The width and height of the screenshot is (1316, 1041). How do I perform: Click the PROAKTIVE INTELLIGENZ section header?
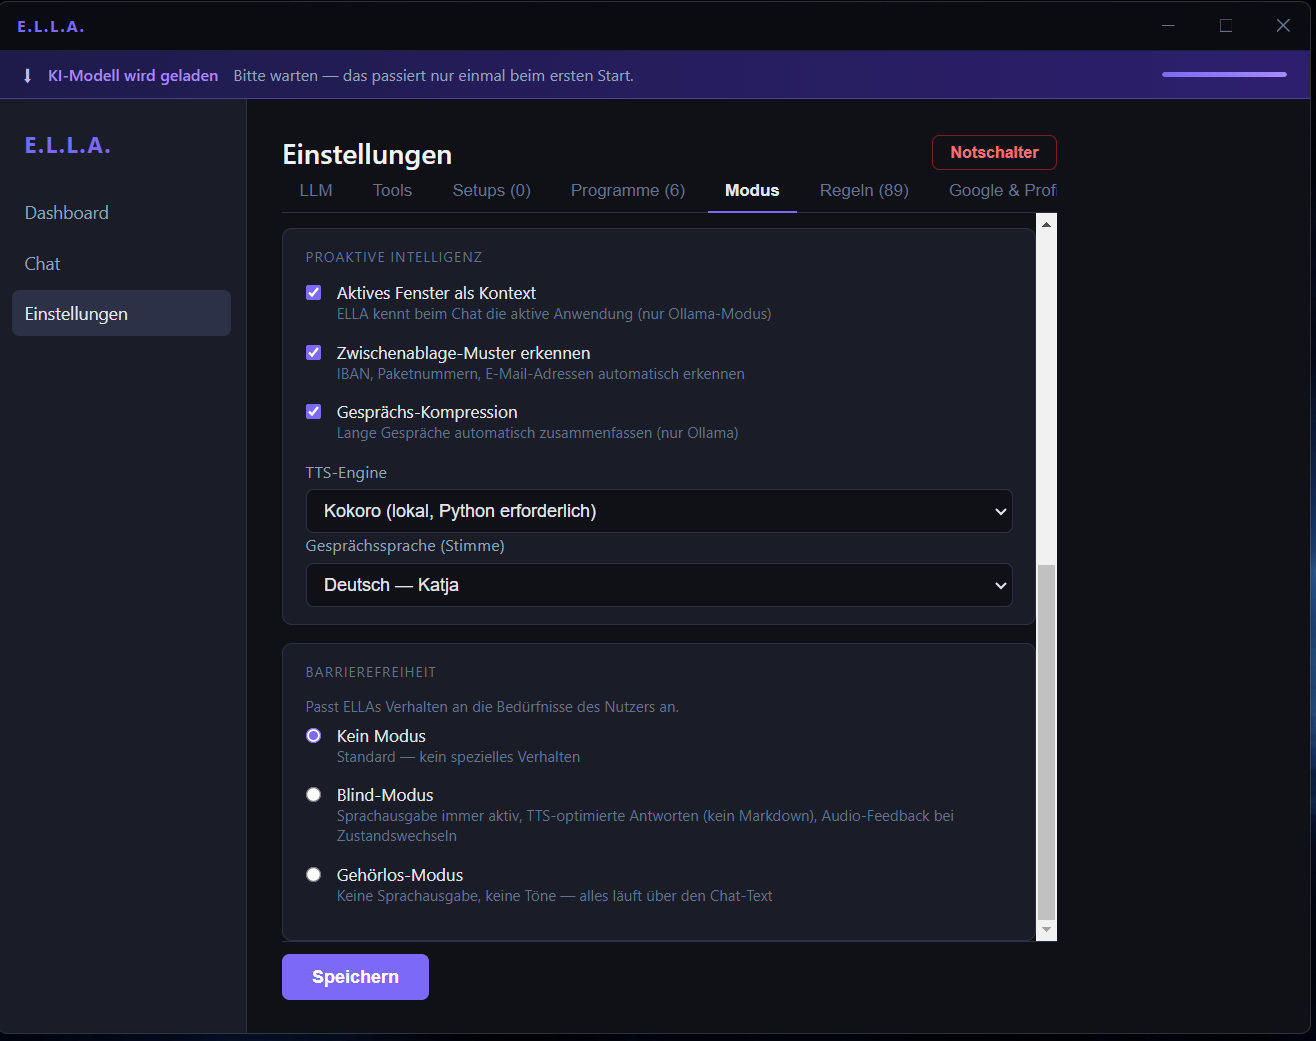point(394,257)
